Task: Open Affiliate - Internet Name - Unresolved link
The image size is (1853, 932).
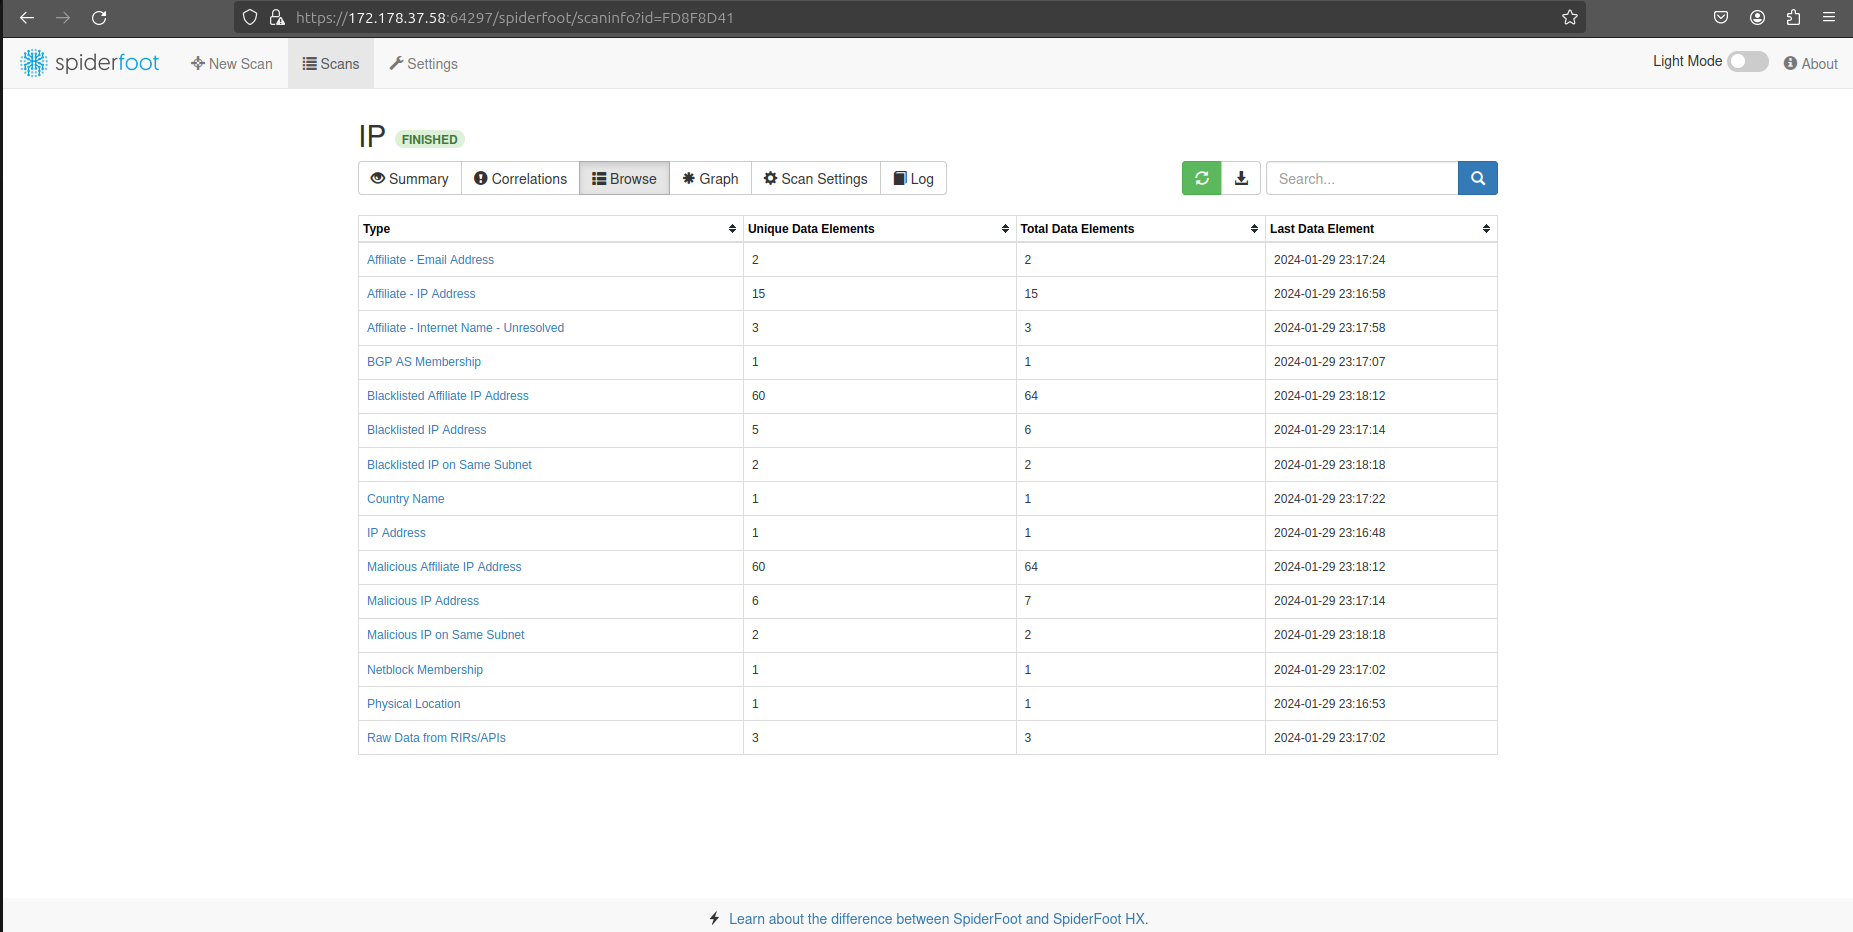Action: (465, 328)
